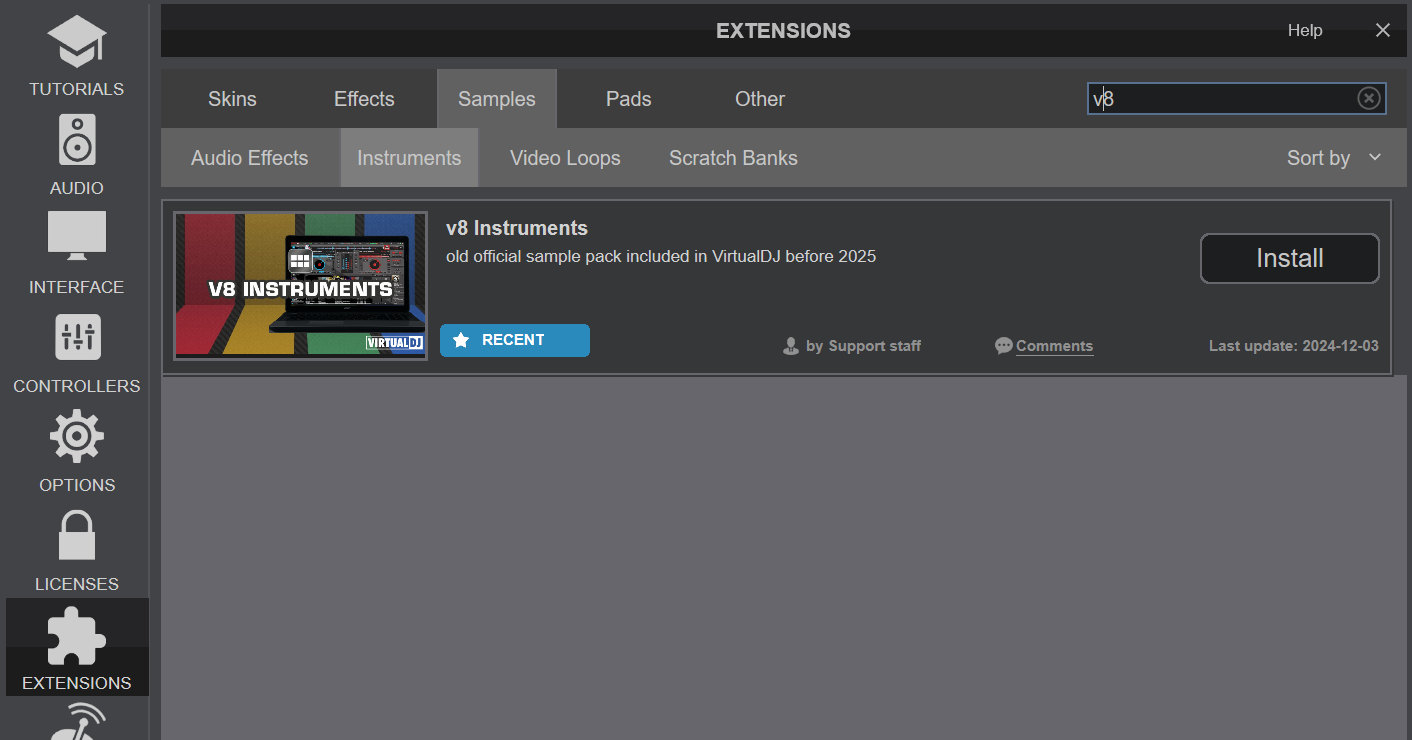Switch to the Effects tab

tap(364, 99)
